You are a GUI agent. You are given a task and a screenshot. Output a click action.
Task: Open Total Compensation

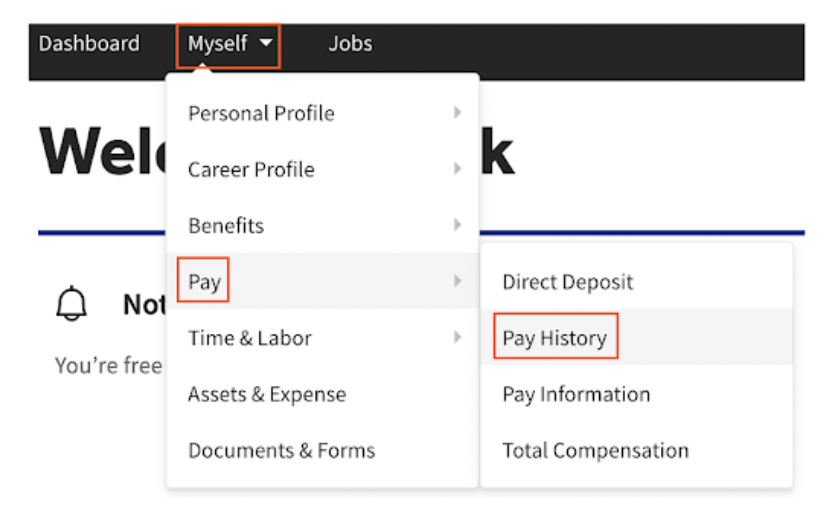pos(595,450)
